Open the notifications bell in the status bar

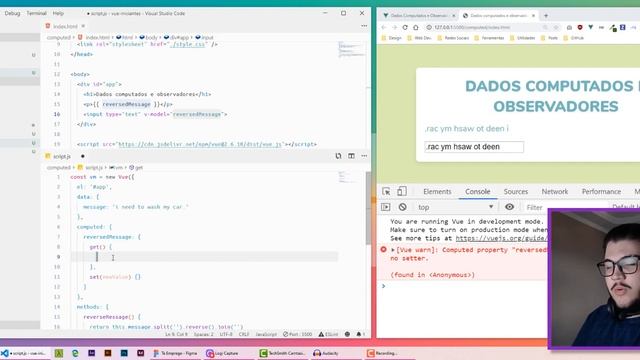359,334
